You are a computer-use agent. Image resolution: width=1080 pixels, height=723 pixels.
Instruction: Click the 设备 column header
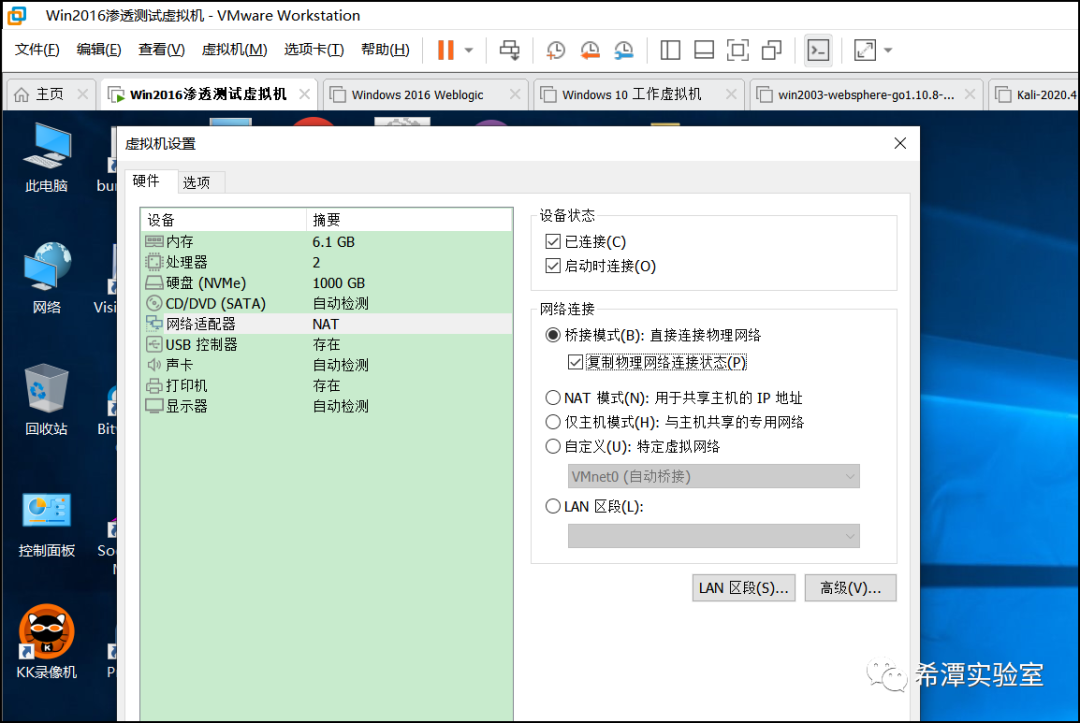pos(223,220)
